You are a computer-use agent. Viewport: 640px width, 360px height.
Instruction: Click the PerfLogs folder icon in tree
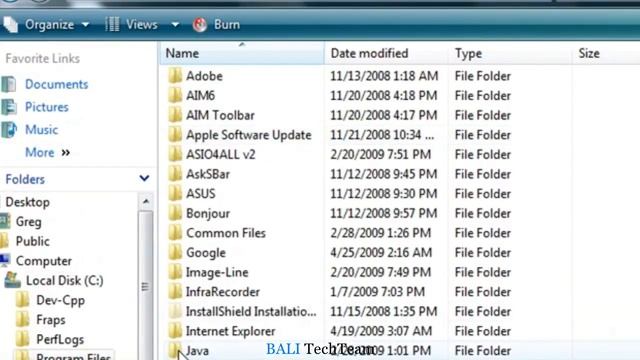[x=23, y=339]
